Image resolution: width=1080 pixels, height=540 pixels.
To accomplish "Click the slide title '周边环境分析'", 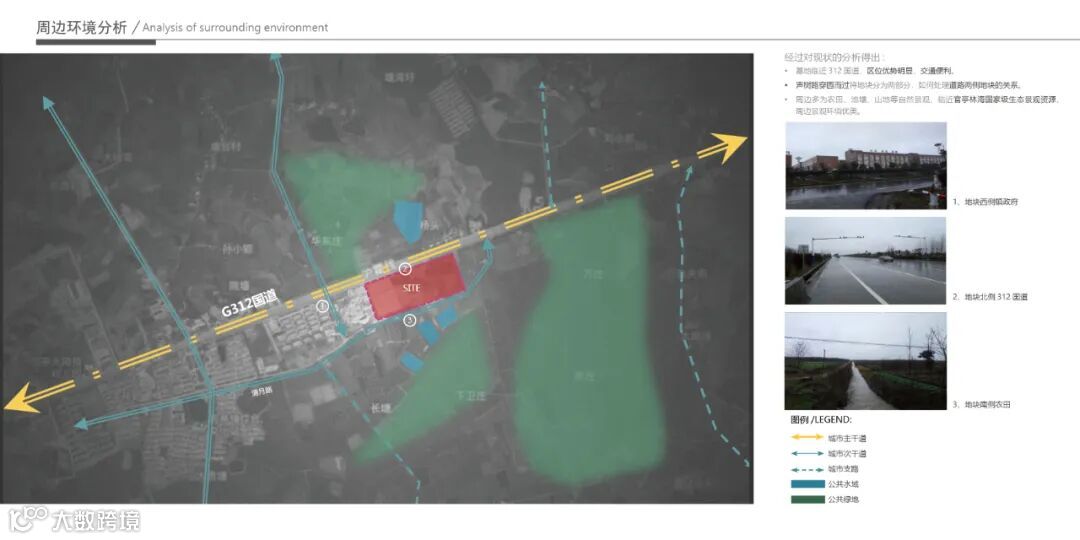I will click(x=82, y=28).
